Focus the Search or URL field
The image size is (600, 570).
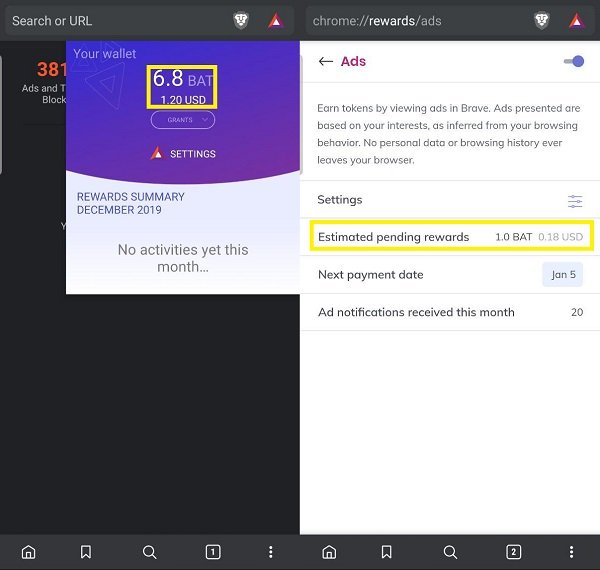(x=149, y=21)
